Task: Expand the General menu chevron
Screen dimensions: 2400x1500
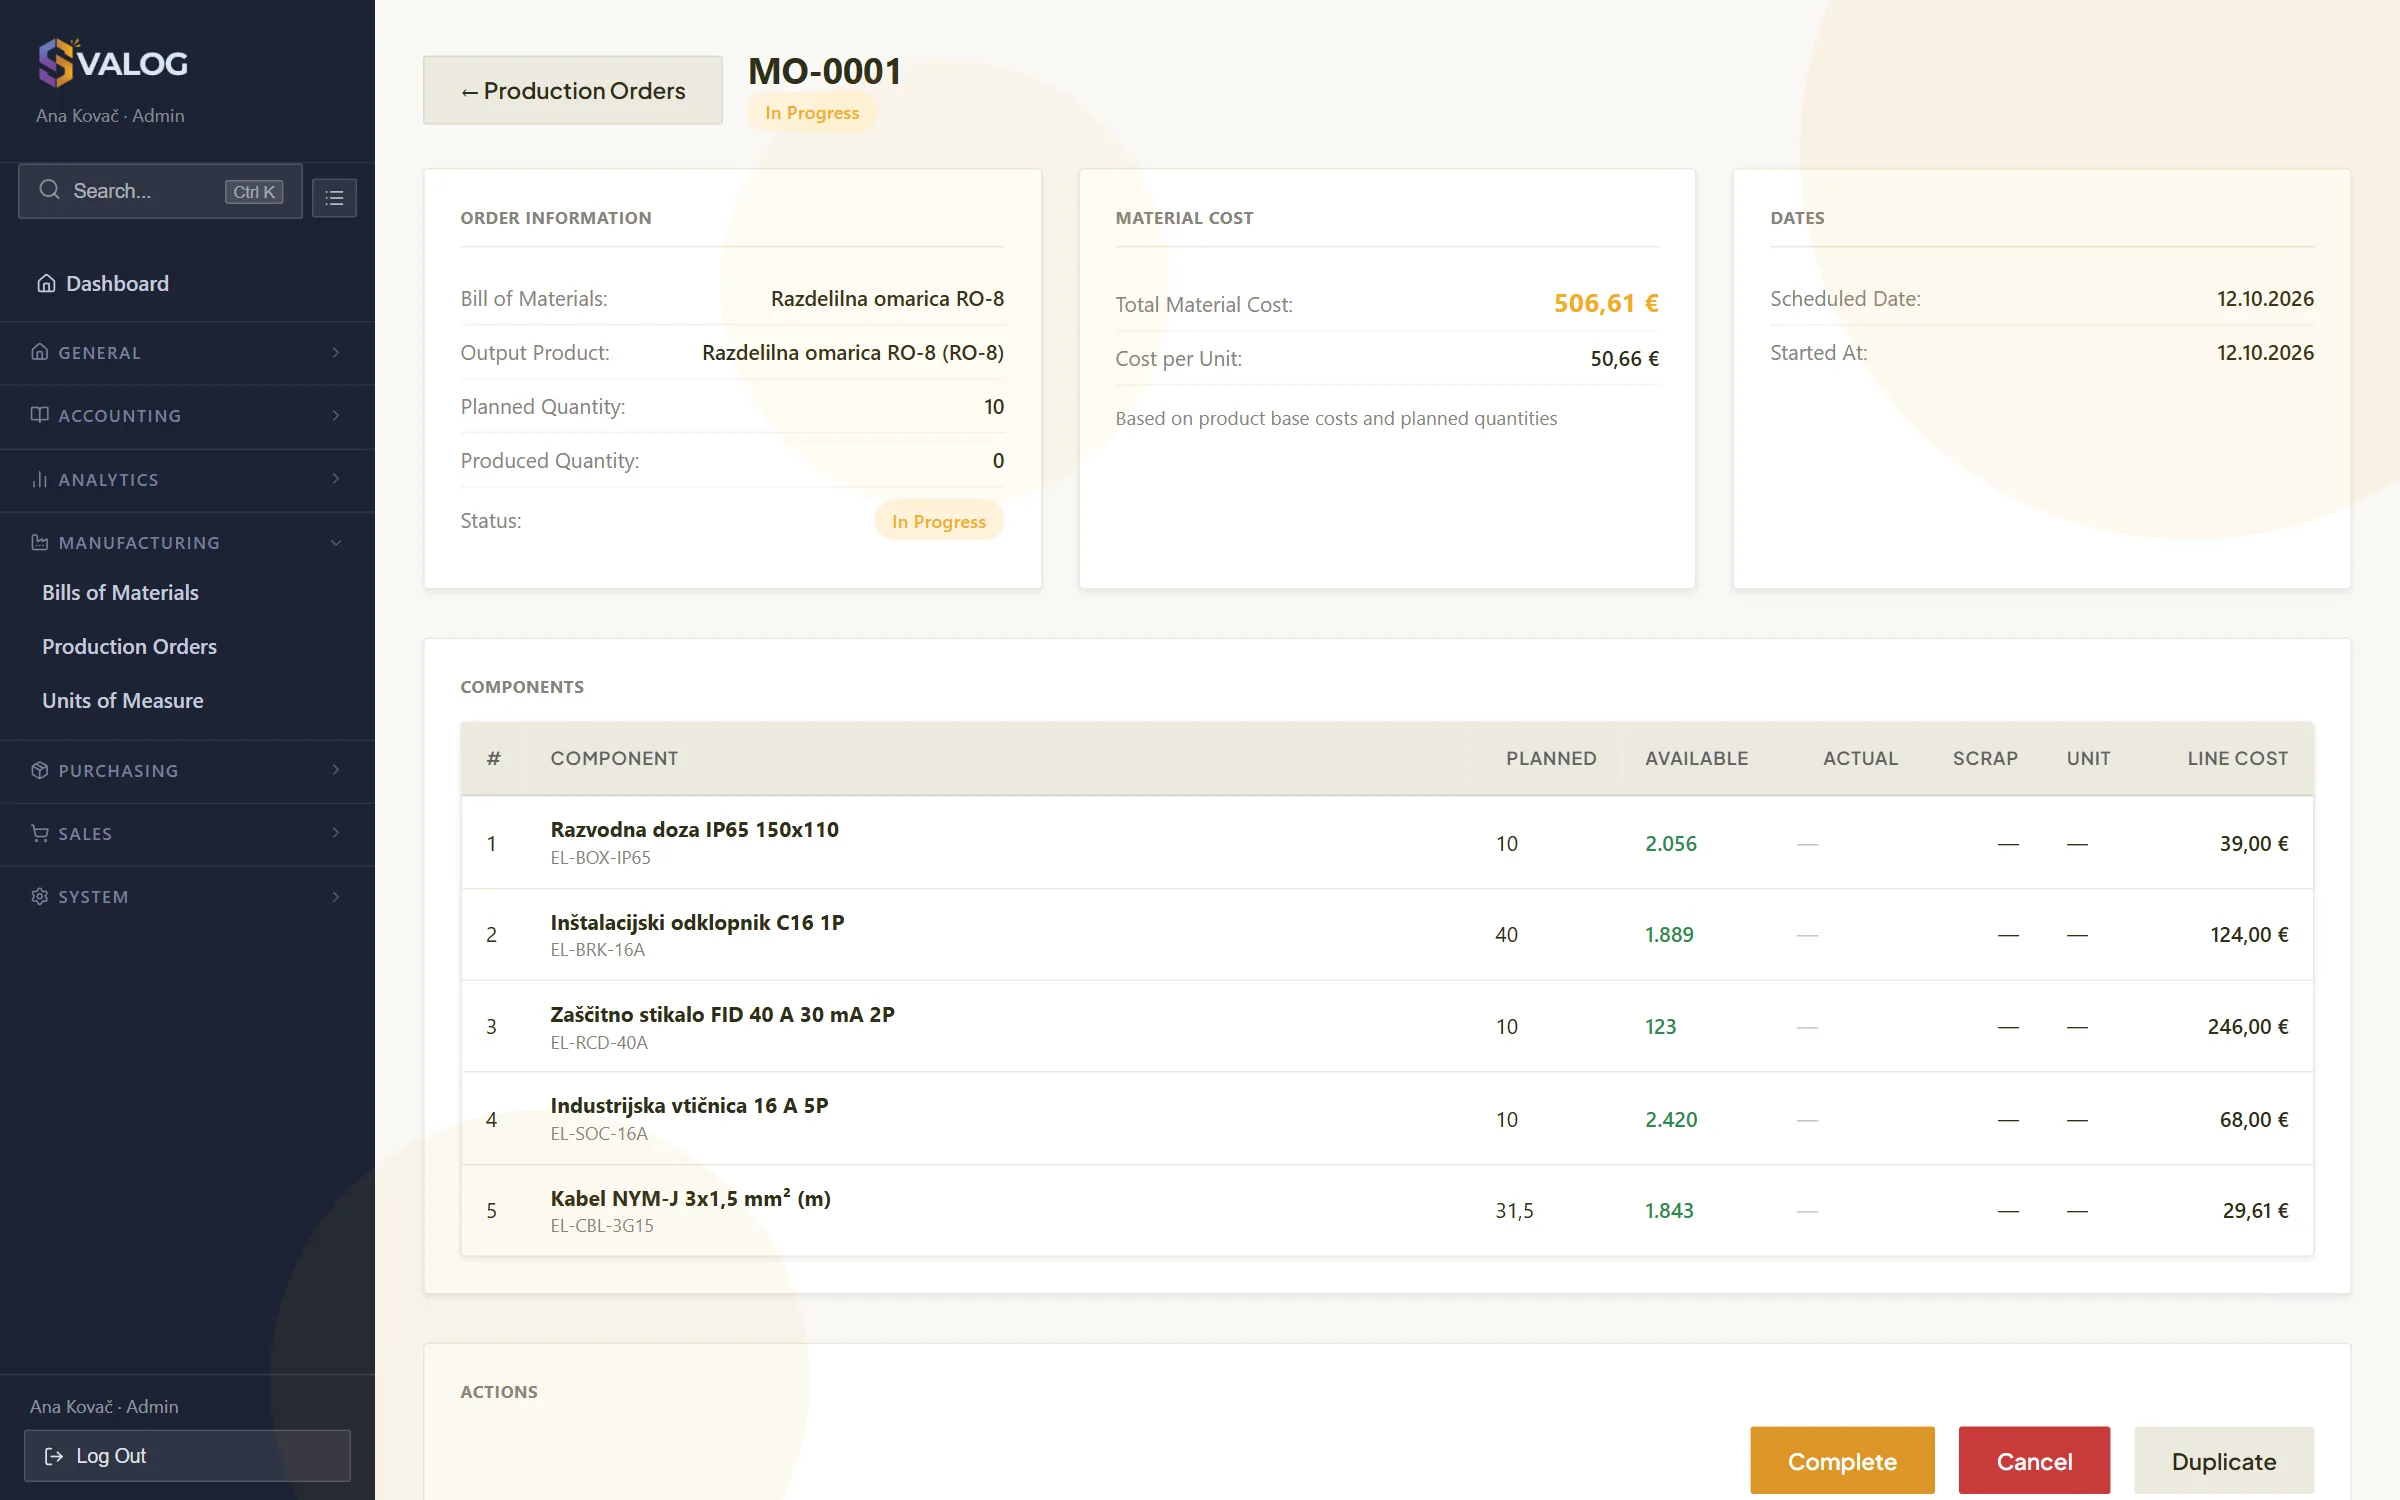Action: pyautogui.click(x=336, y=352)
